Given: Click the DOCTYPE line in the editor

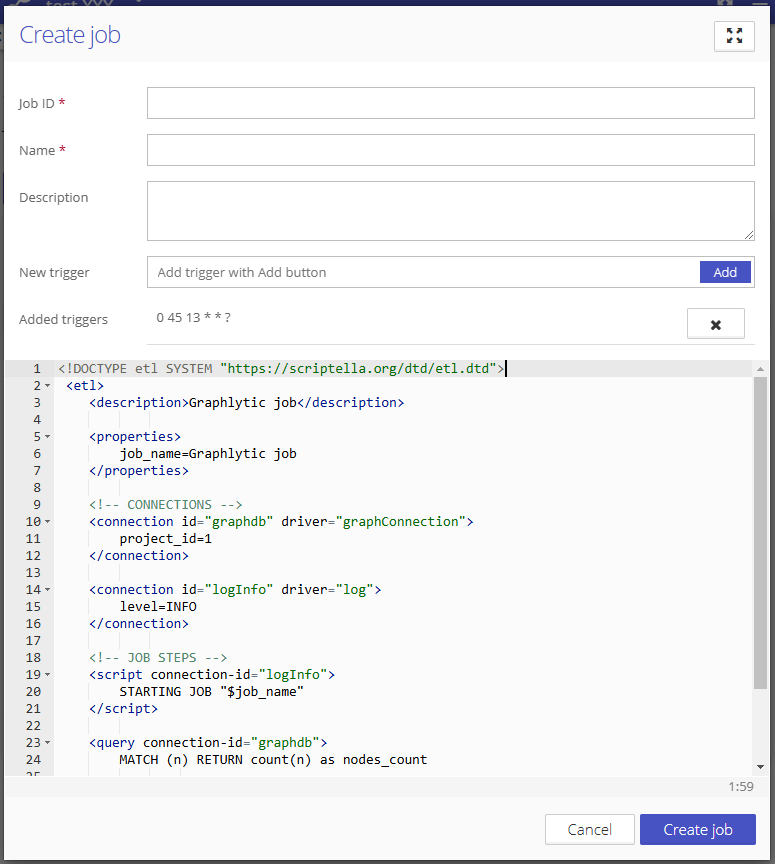Looking at the screenshot, I should tap(280, 369).
